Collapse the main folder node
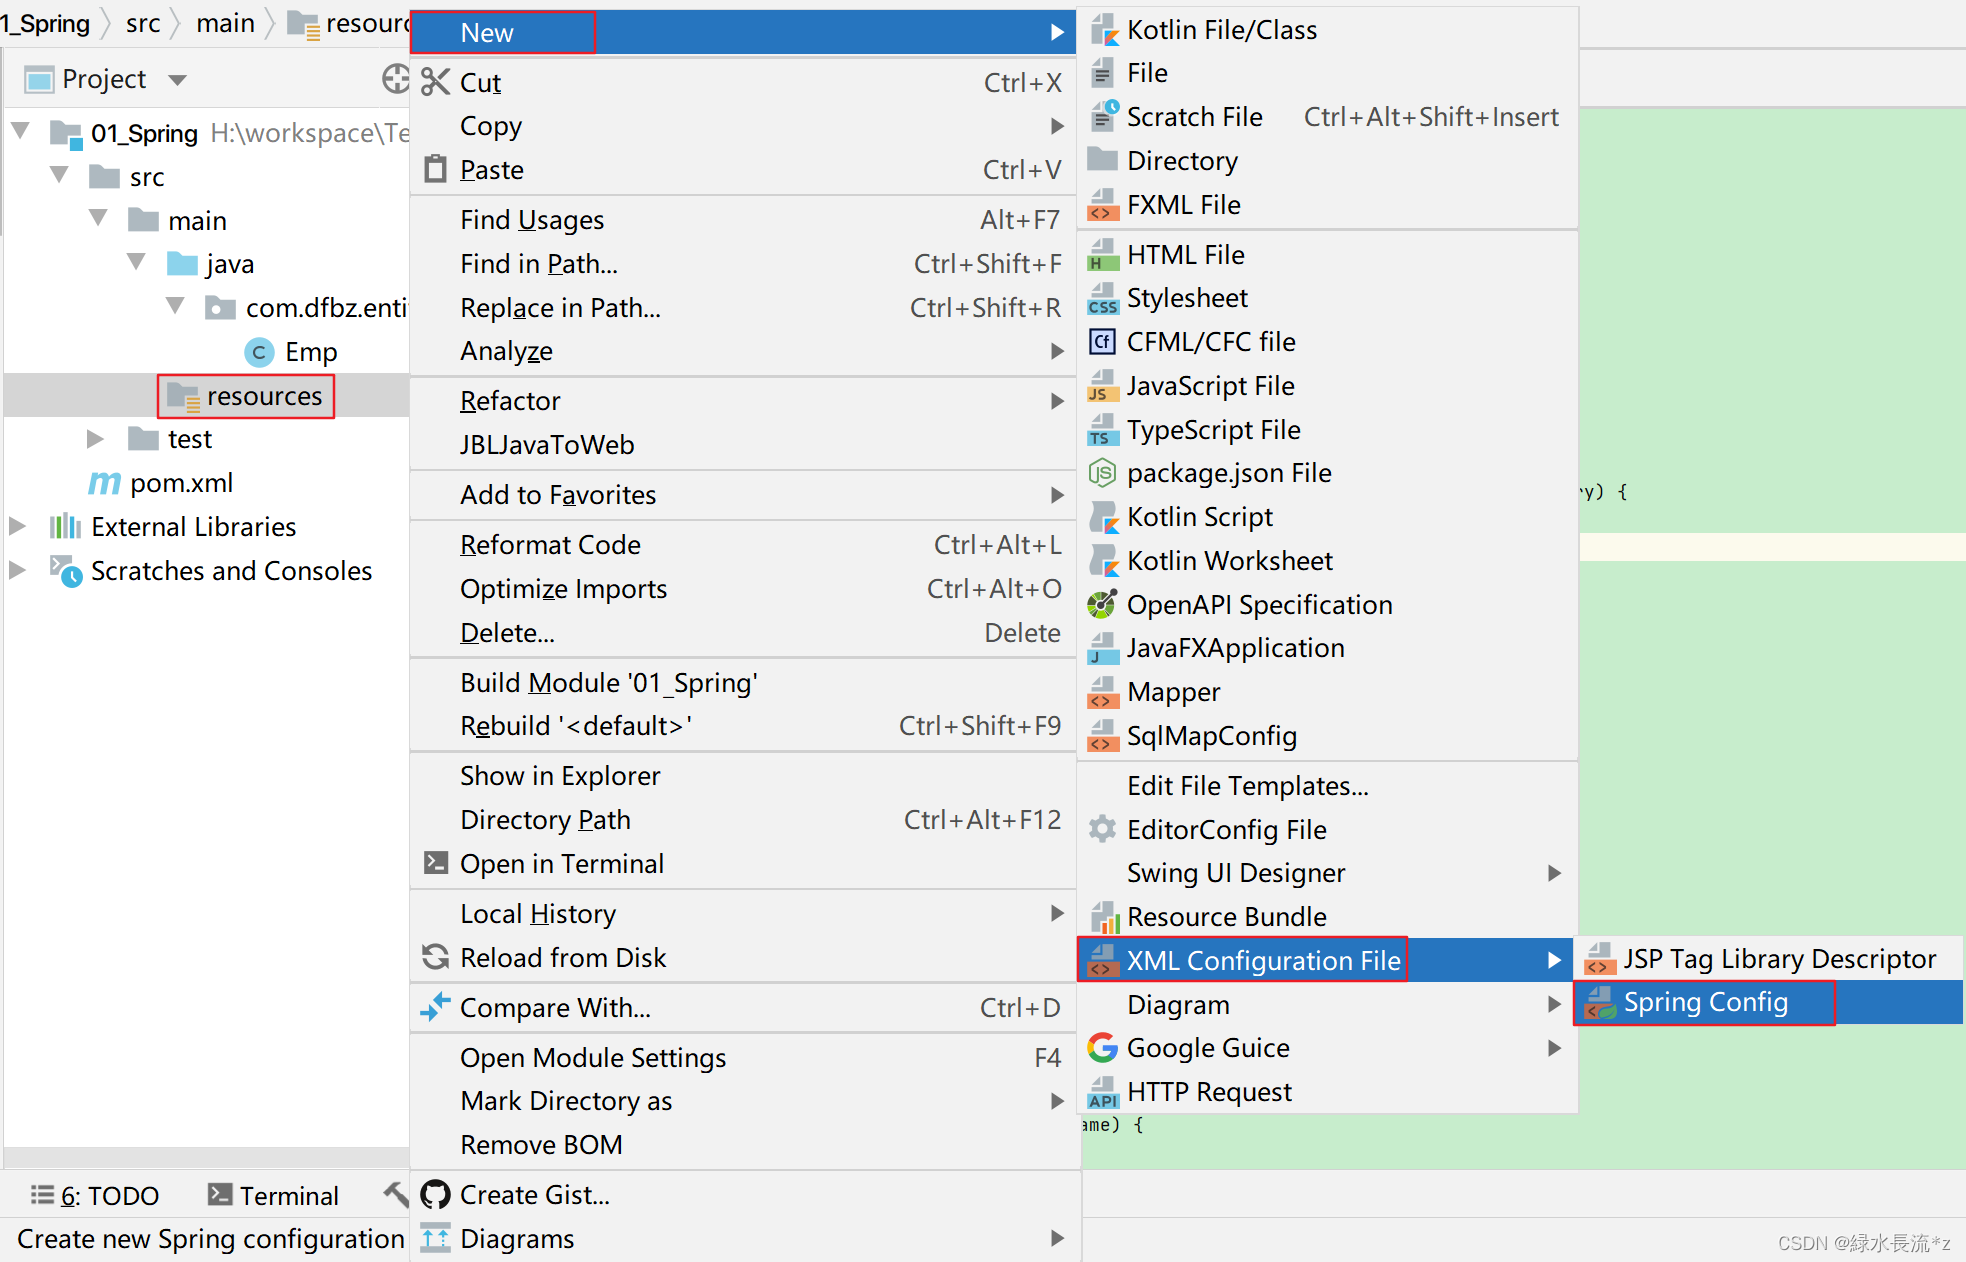The image size is (1966, 1262). (98, 218)
